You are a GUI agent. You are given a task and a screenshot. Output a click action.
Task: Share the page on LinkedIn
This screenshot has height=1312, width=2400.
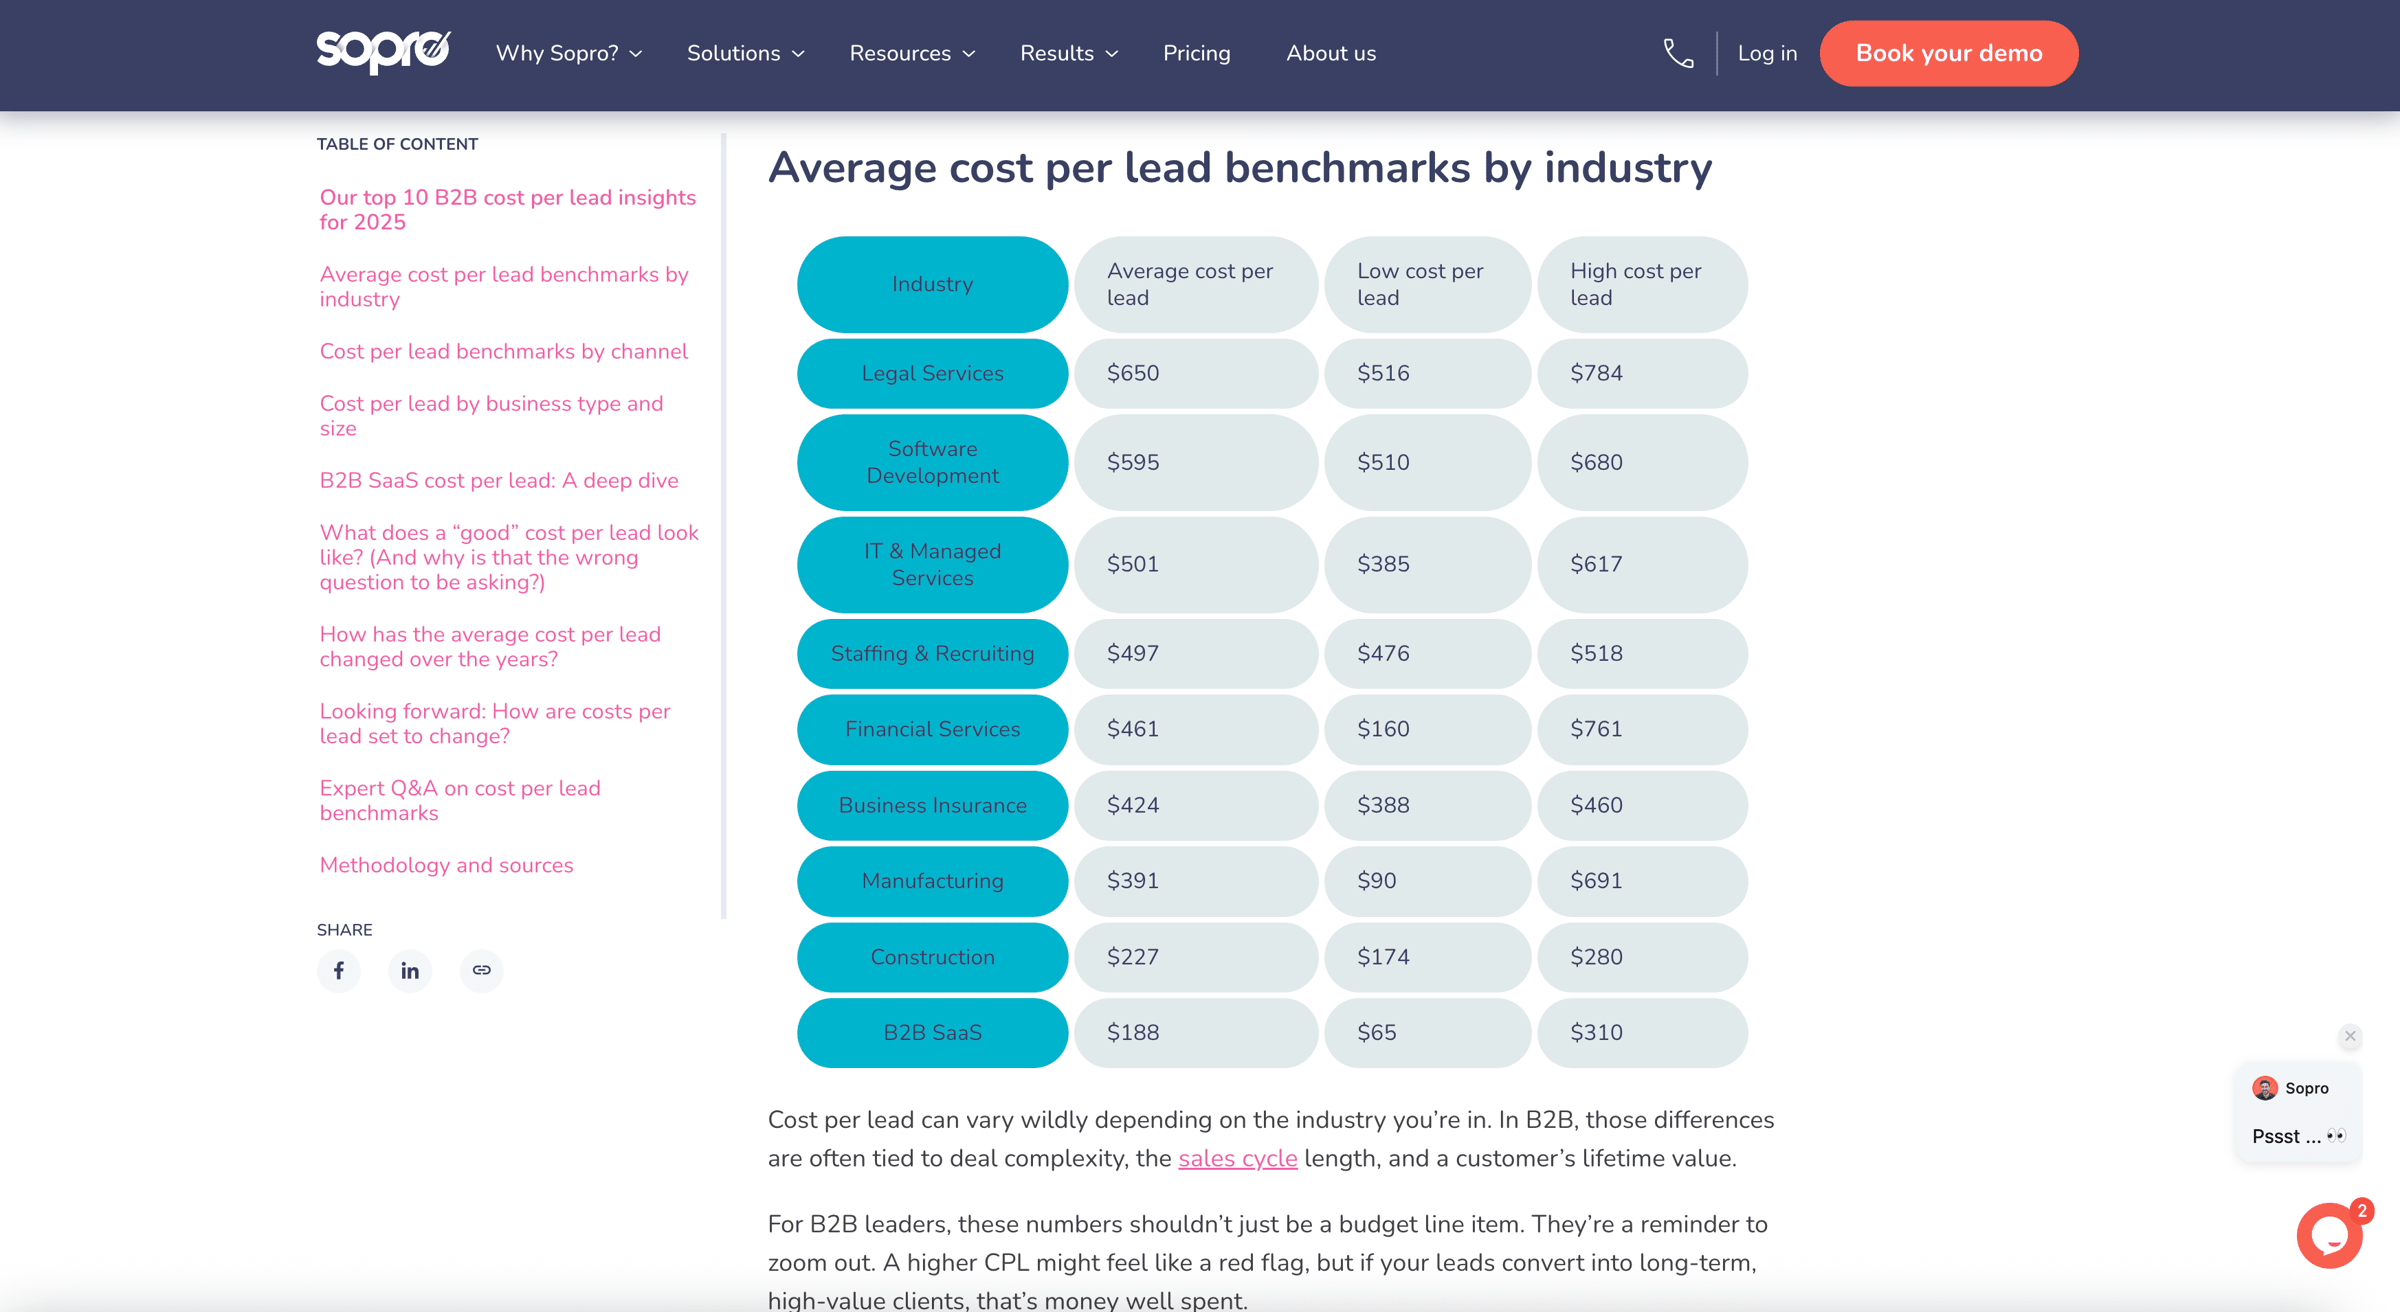(x=410, y=970)
